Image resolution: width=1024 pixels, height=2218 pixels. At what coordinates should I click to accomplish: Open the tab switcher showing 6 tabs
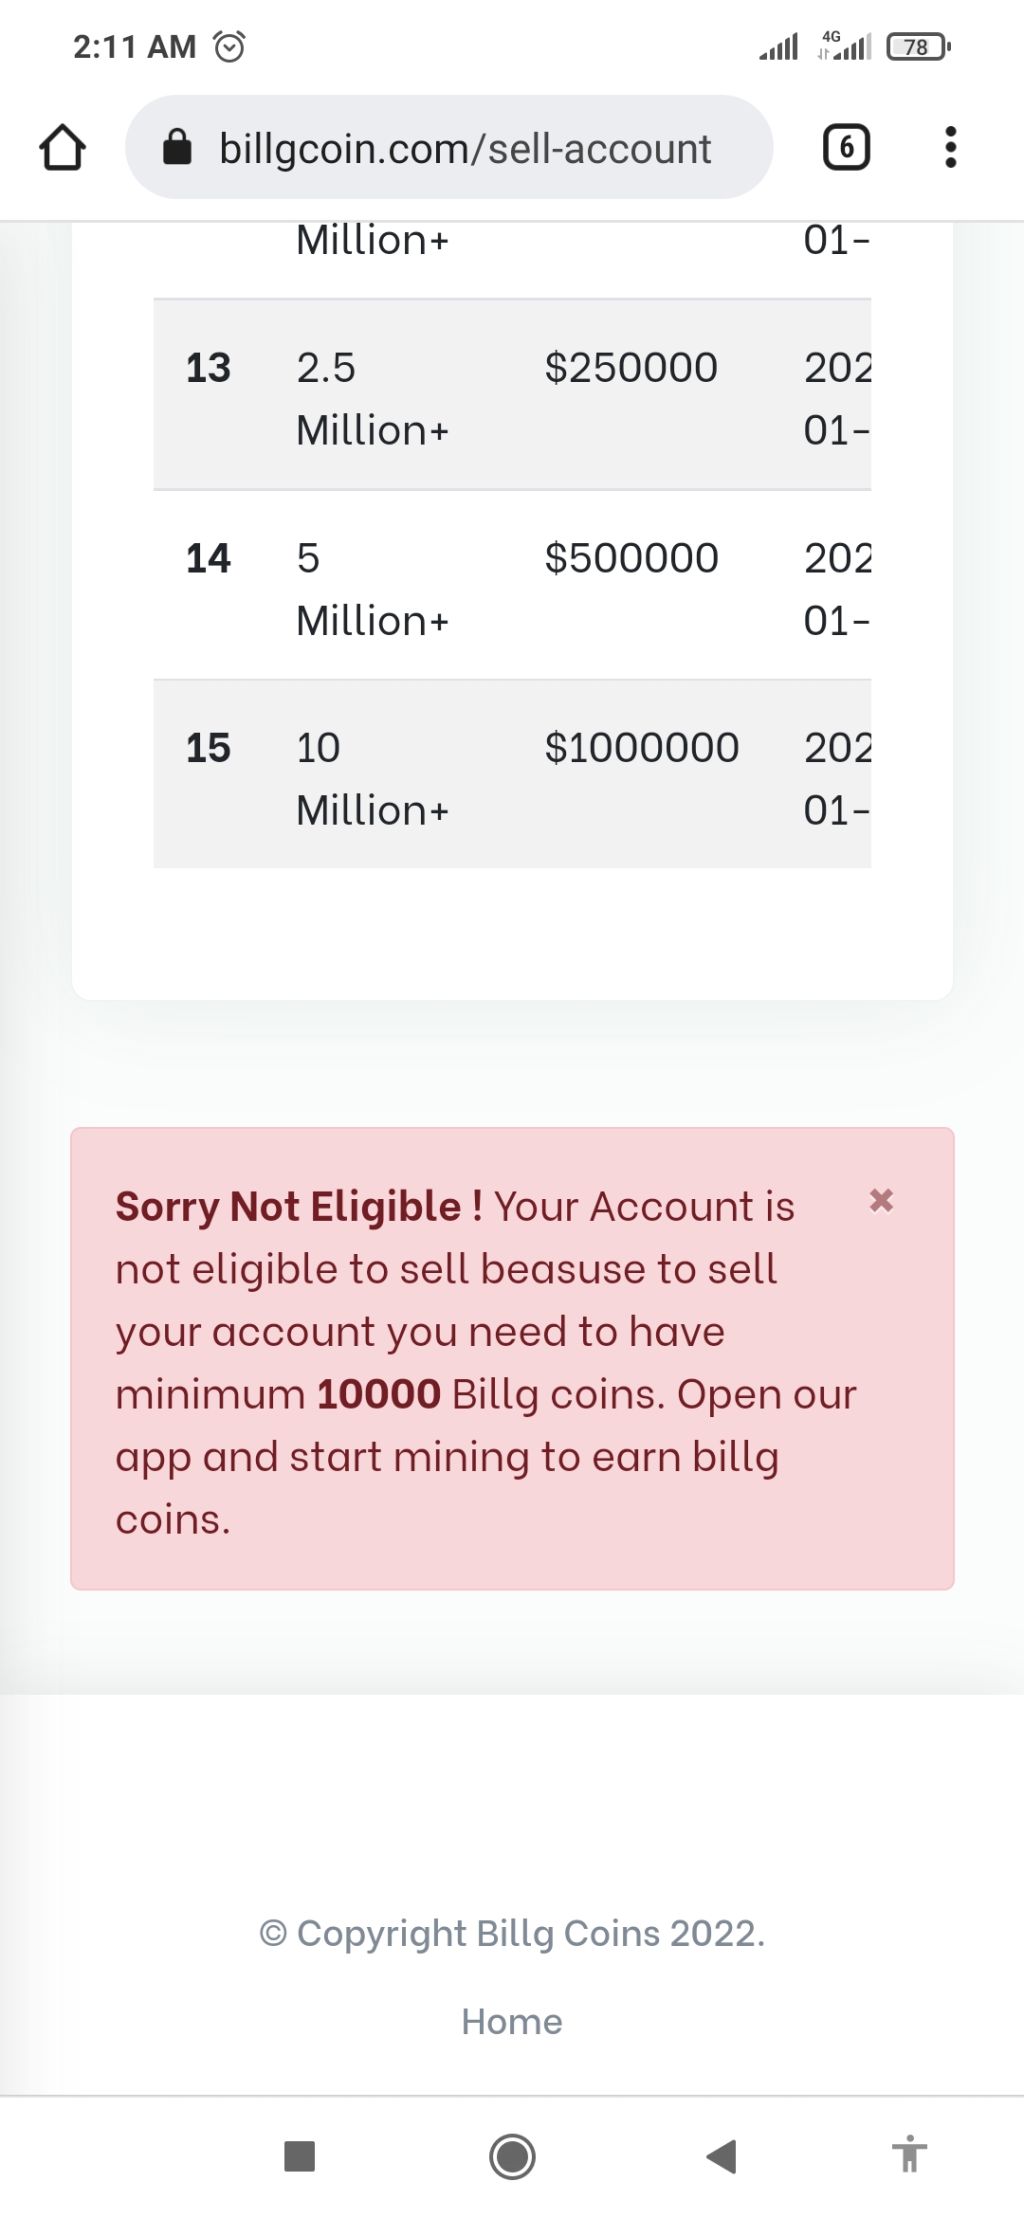[846, 148]
